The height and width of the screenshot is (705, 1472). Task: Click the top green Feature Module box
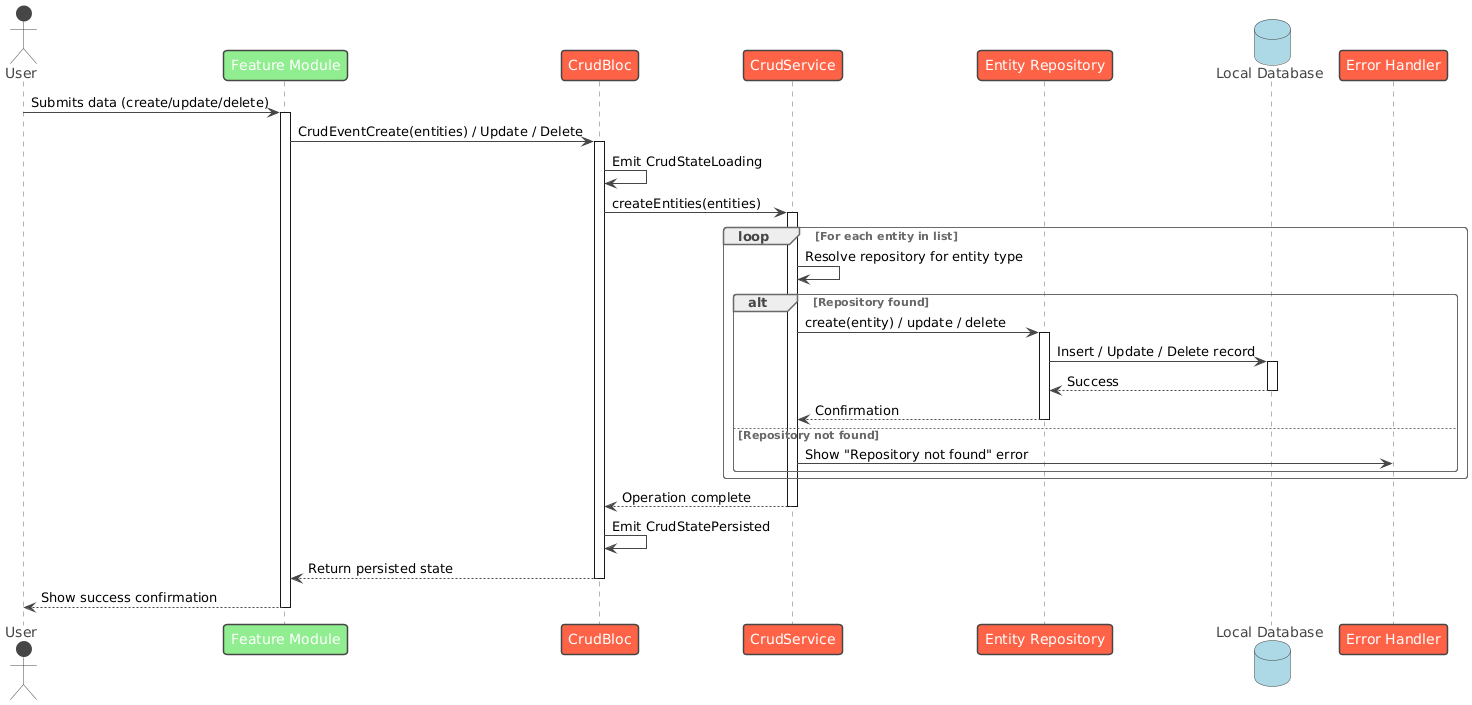285,65
